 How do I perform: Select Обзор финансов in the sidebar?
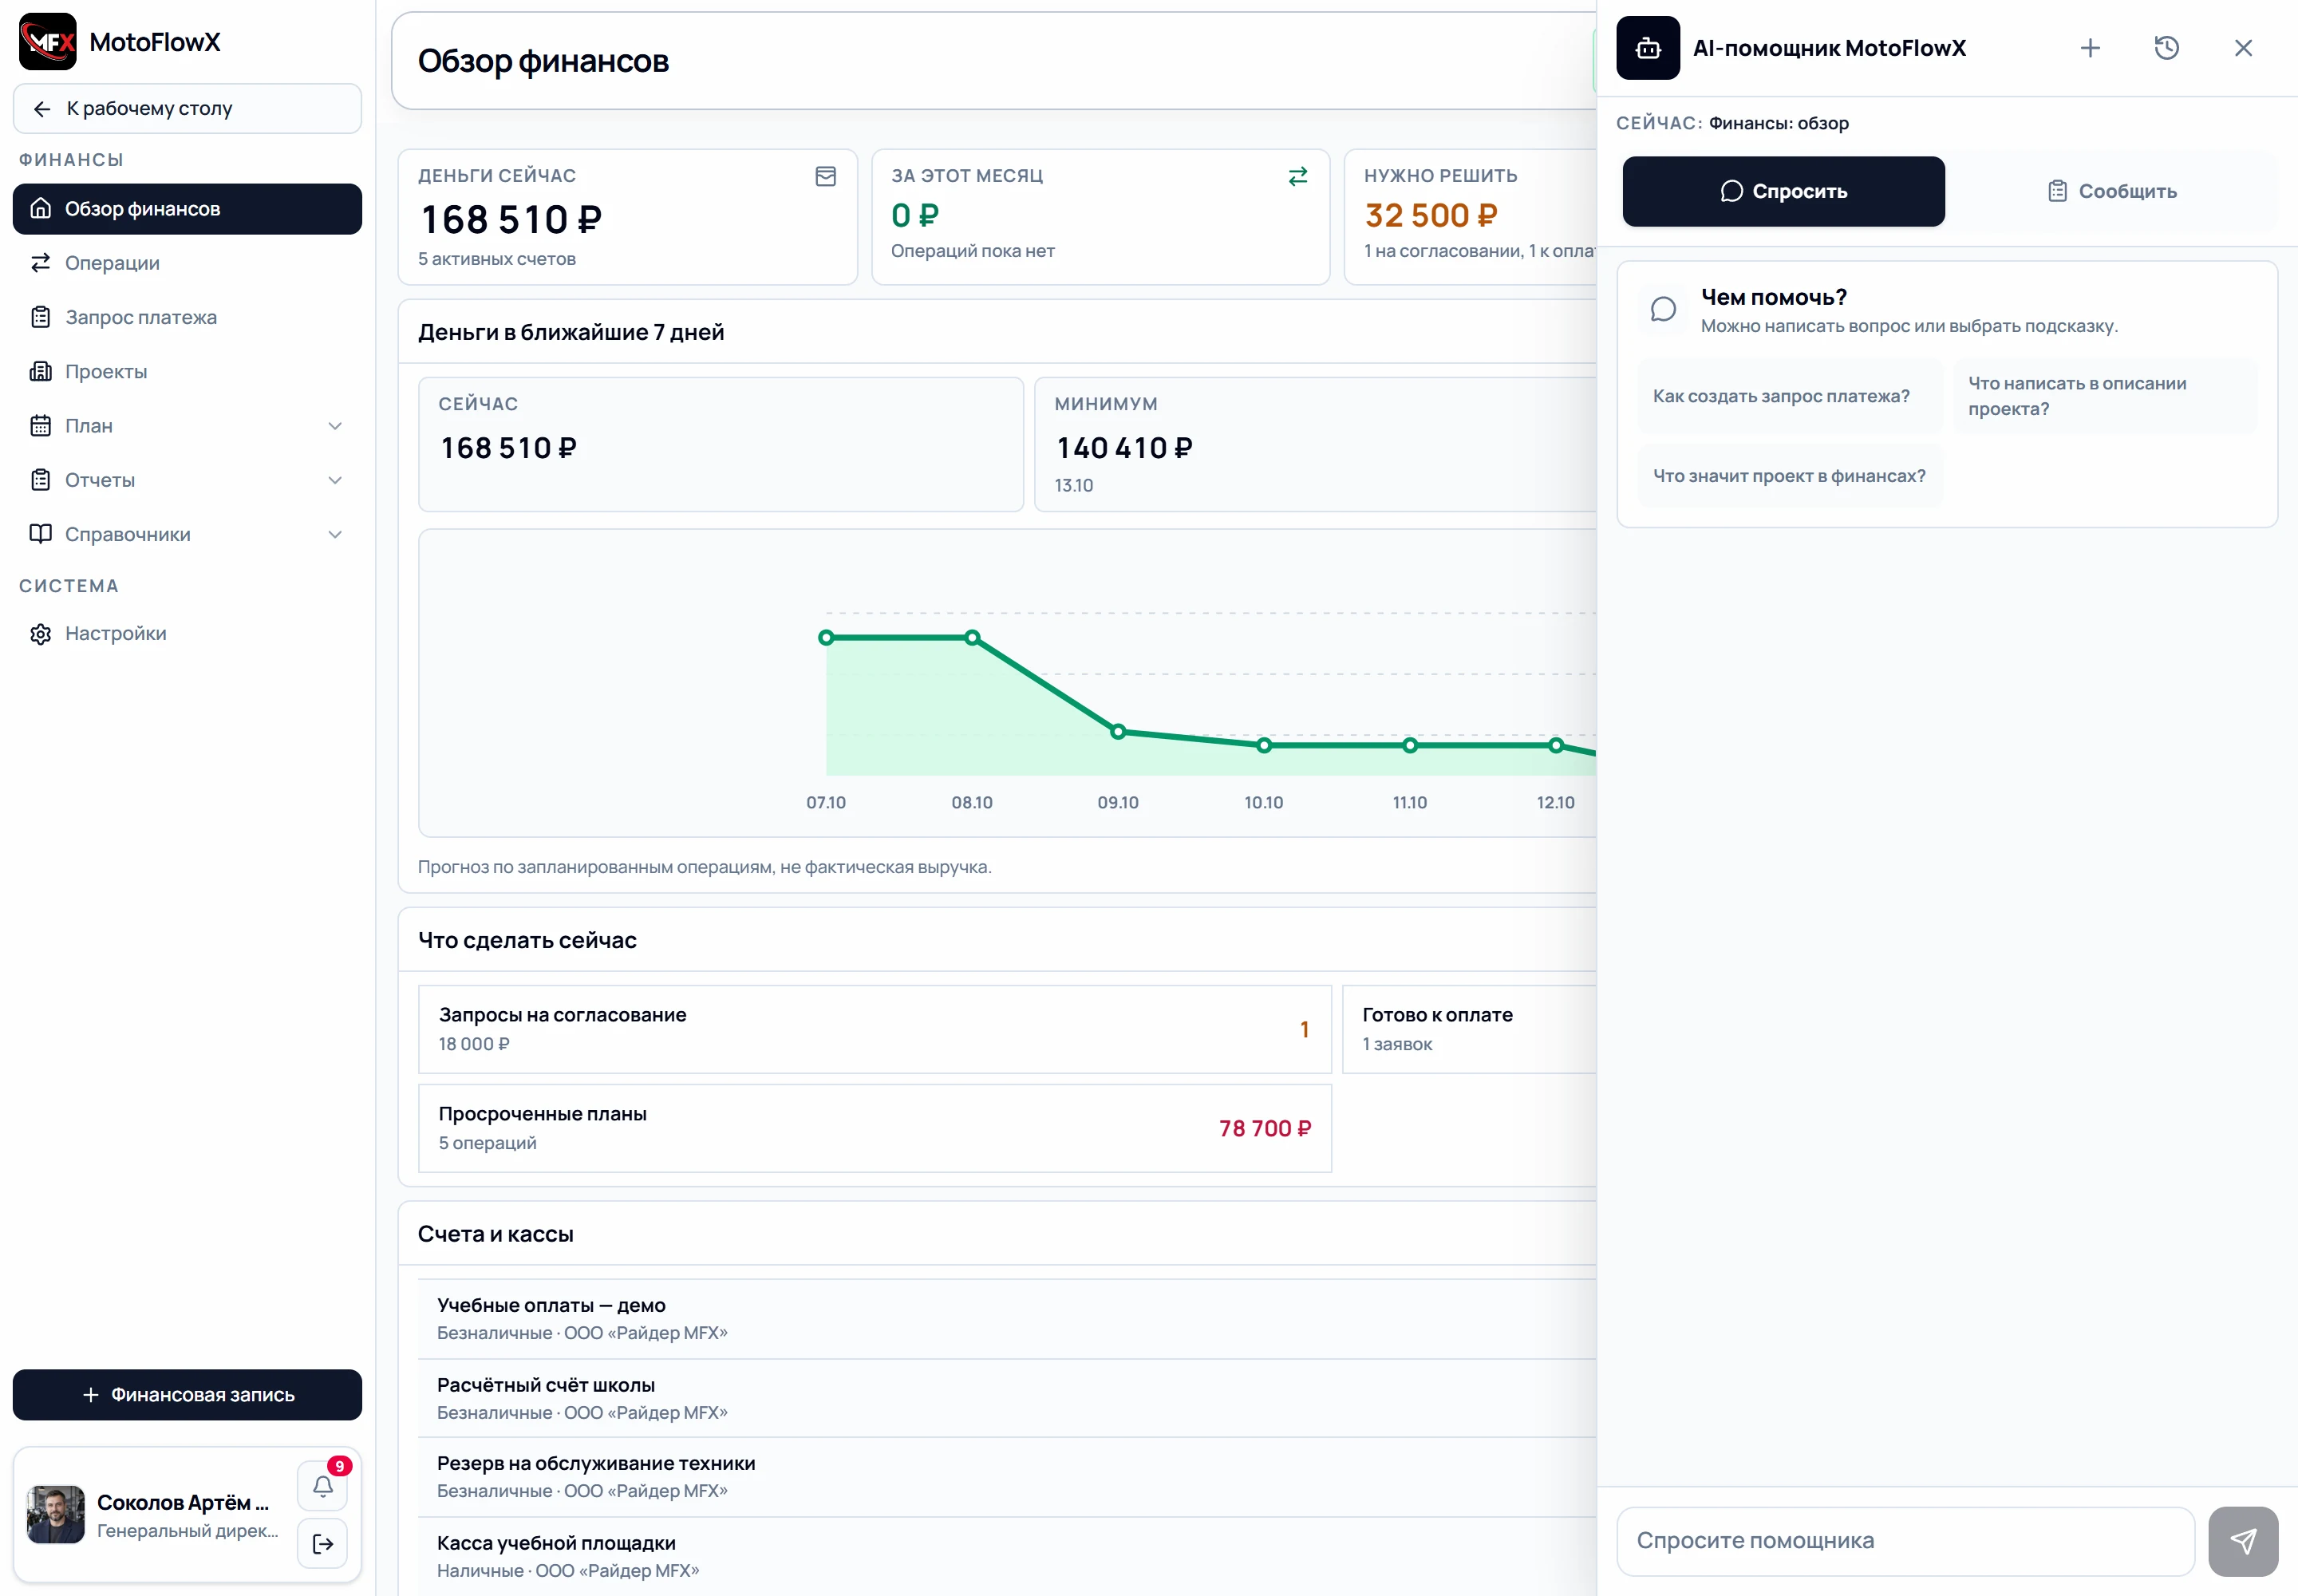[x=187, y=209]
